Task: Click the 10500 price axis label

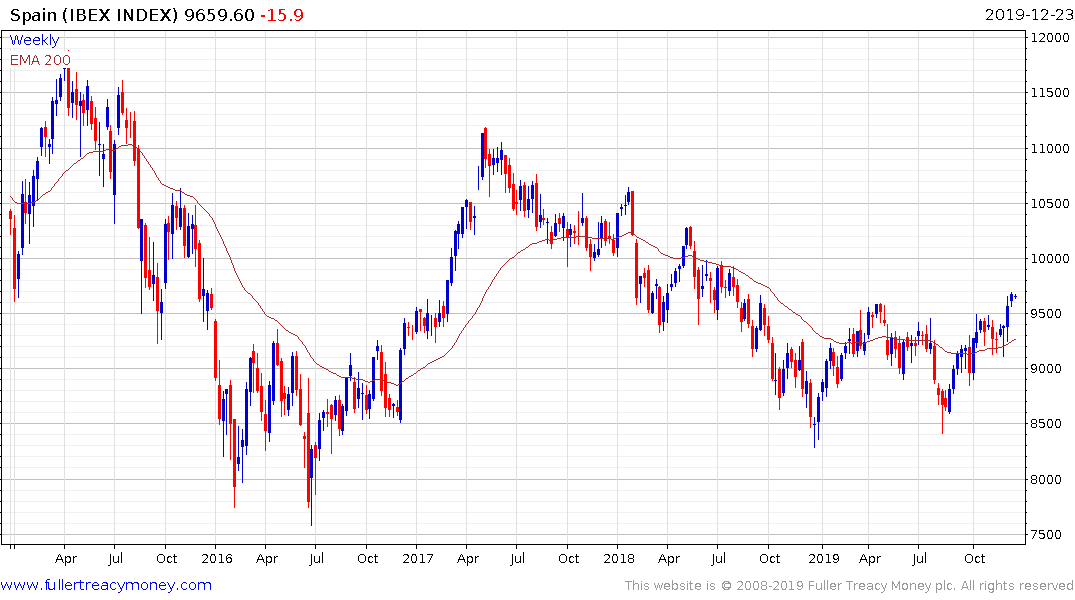Action: (x=1050, y=204)
